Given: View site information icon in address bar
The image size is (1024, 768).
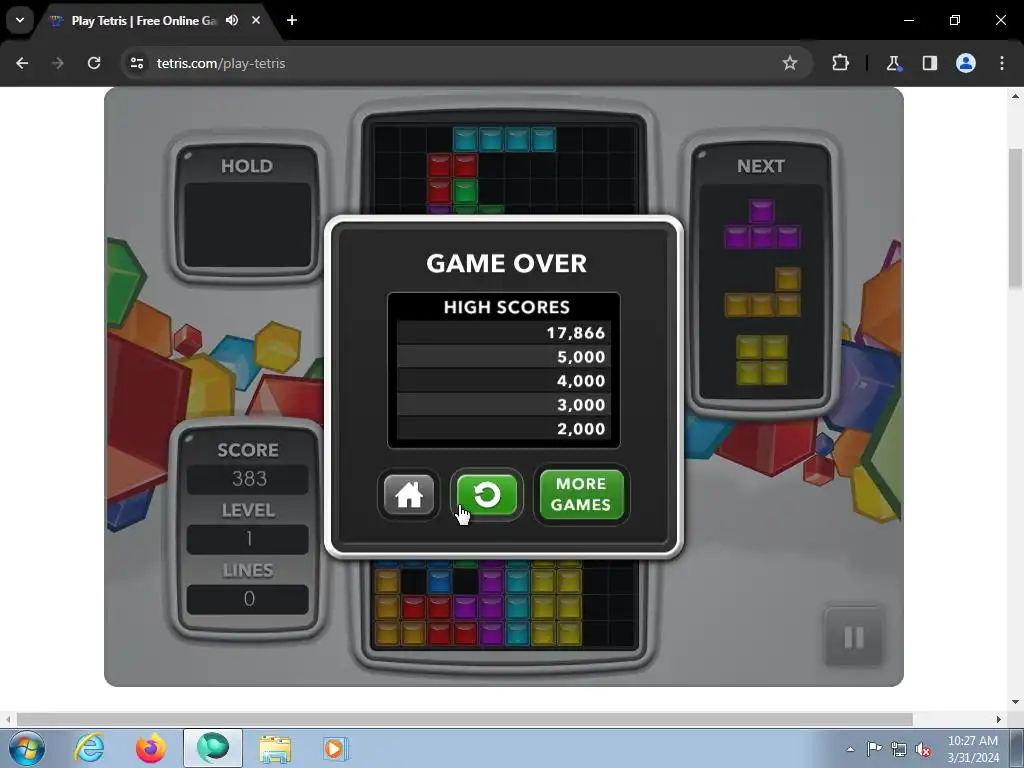Looking at the screenshot, I should [x=137, y=63].
